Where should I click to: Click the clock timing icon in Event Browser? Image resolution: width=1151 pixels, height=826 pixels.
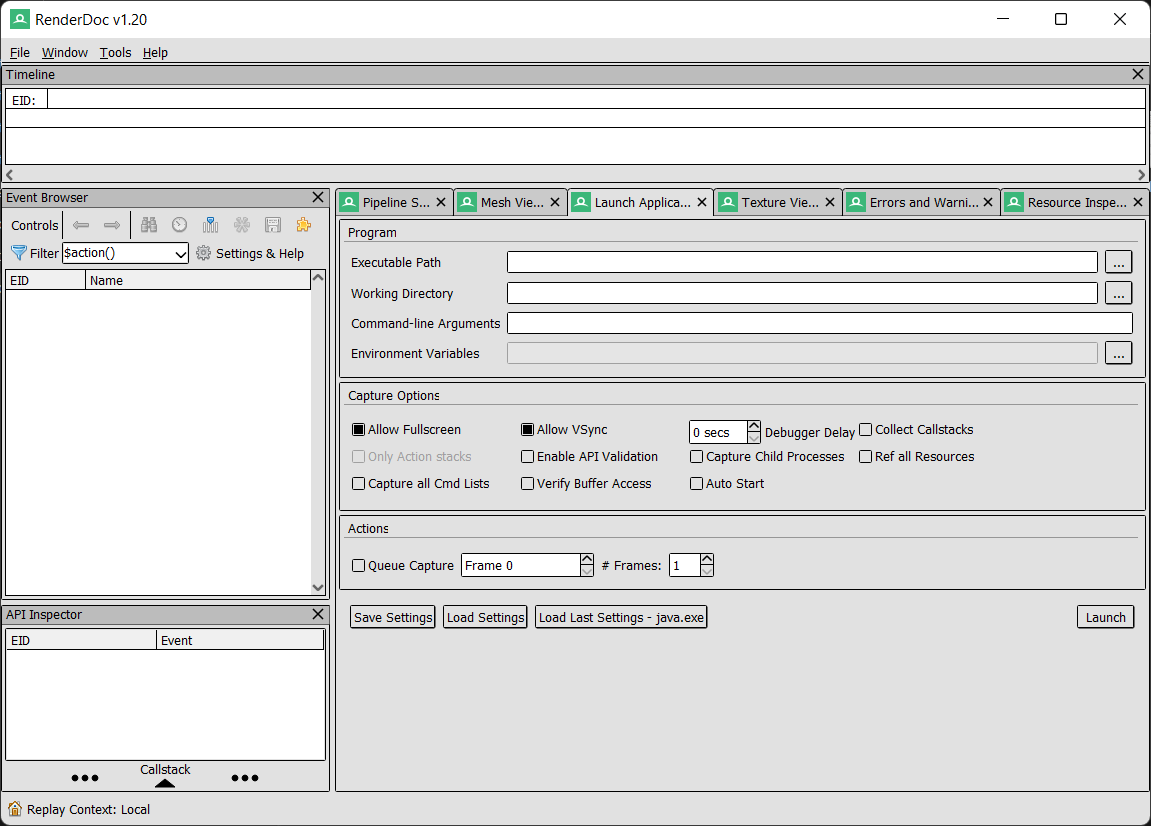tap(179, 225)
